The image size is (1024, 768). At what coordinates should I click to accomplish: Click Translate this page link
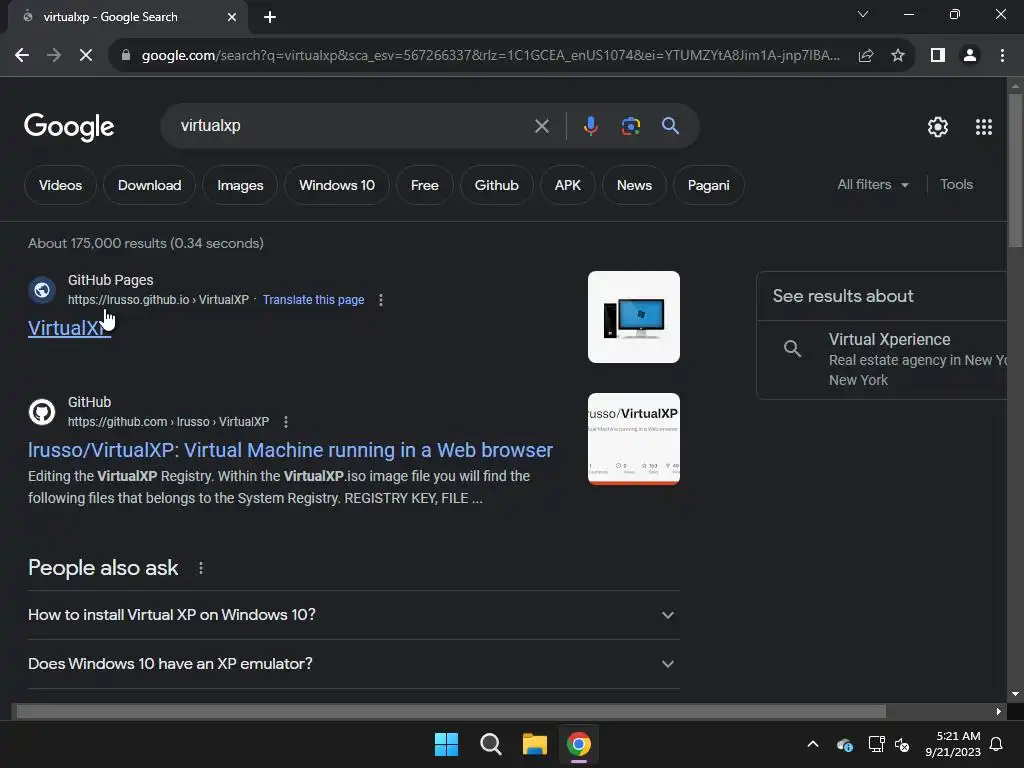click(313, 300)
